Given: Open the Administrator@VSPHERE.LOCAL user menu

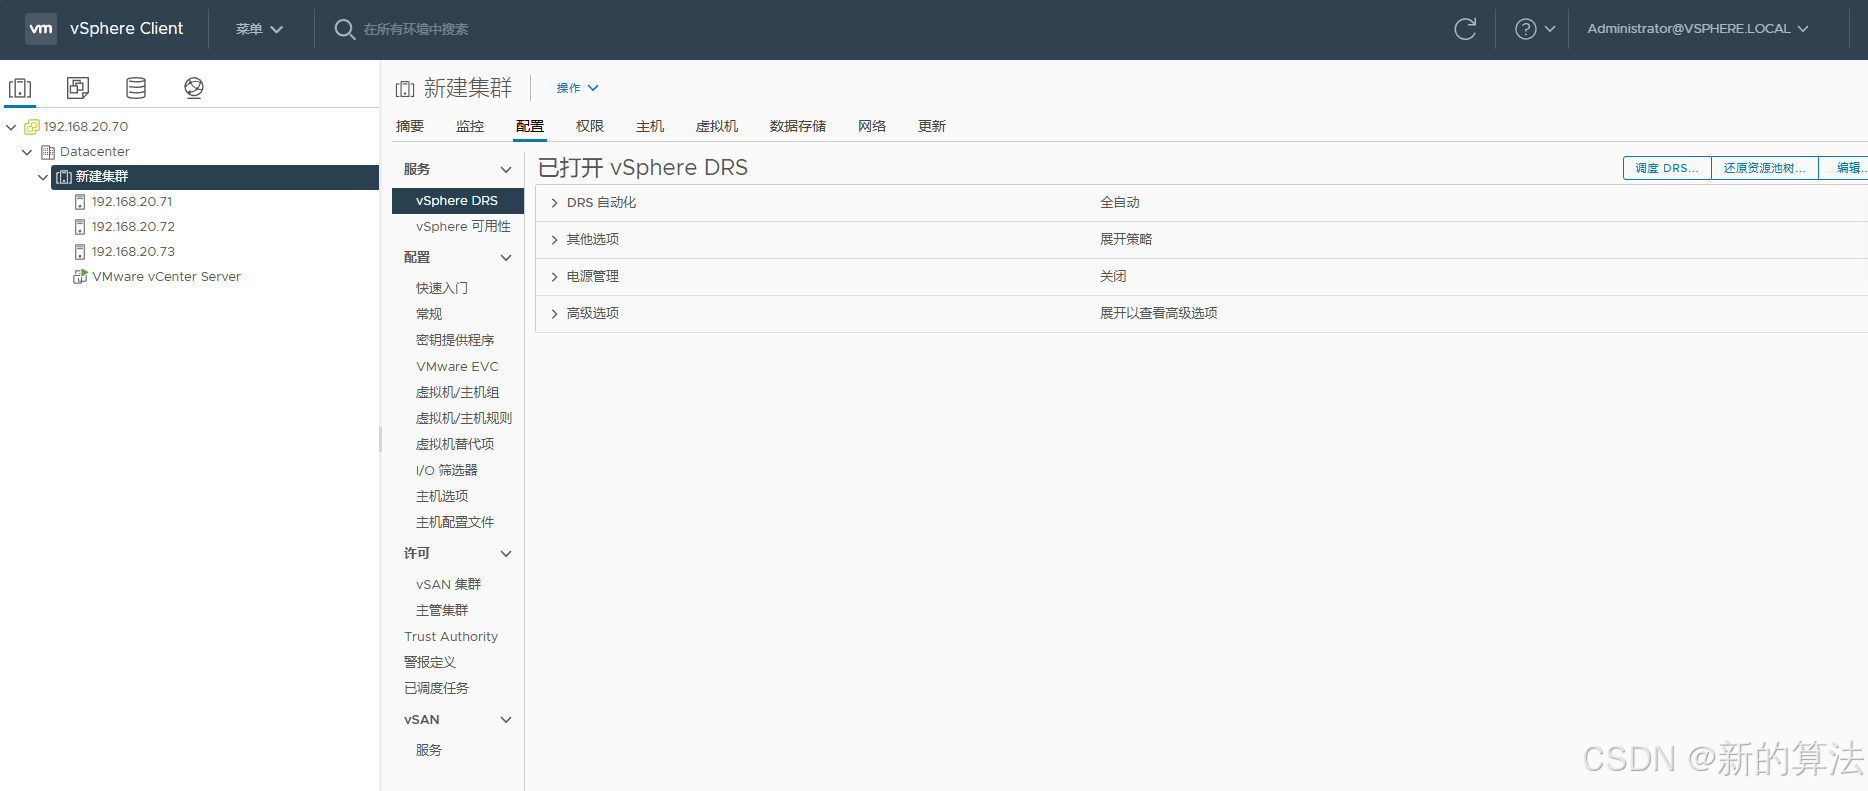Looking at the screenshot, I should (1698, 29).
